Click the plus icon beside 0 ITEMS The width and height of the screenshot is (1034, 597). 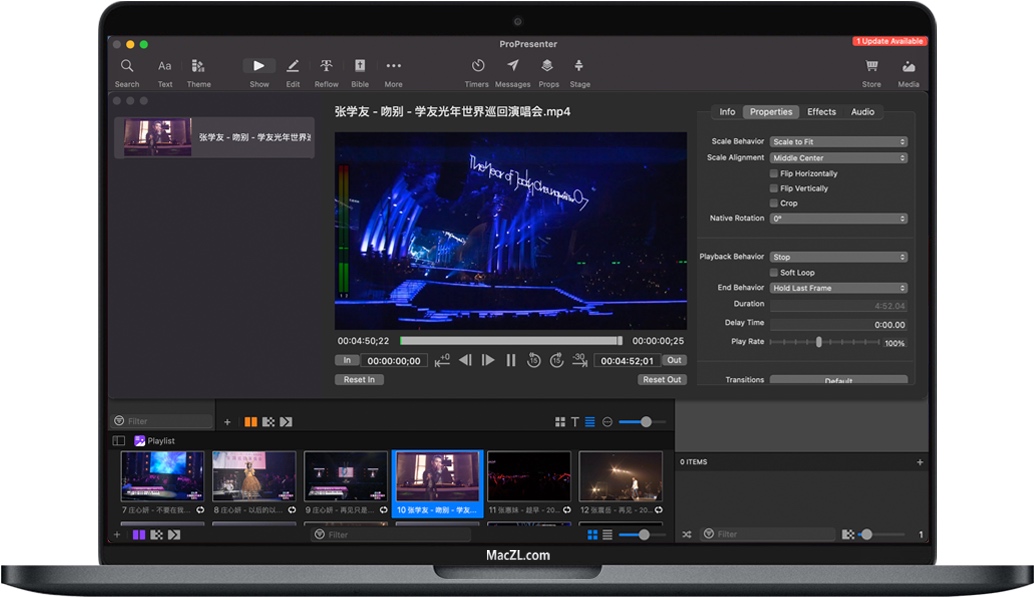(920, 462)
